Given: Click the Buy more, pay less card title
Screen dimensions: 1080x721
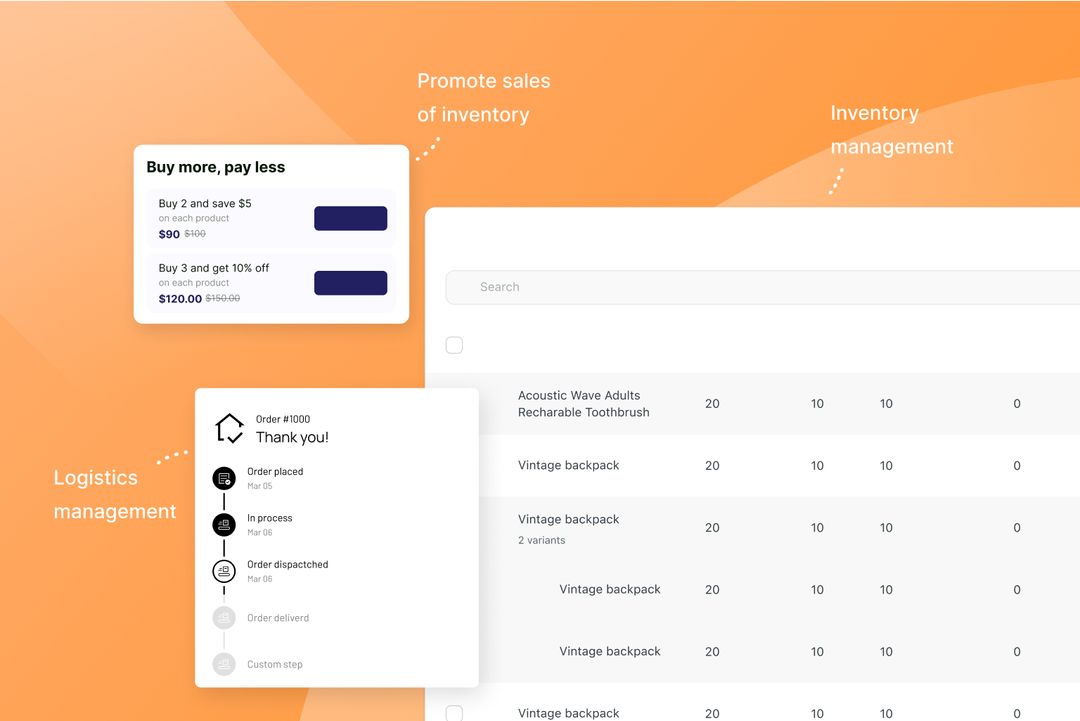Looking at the screenshot, I should (x=216, y=167).
